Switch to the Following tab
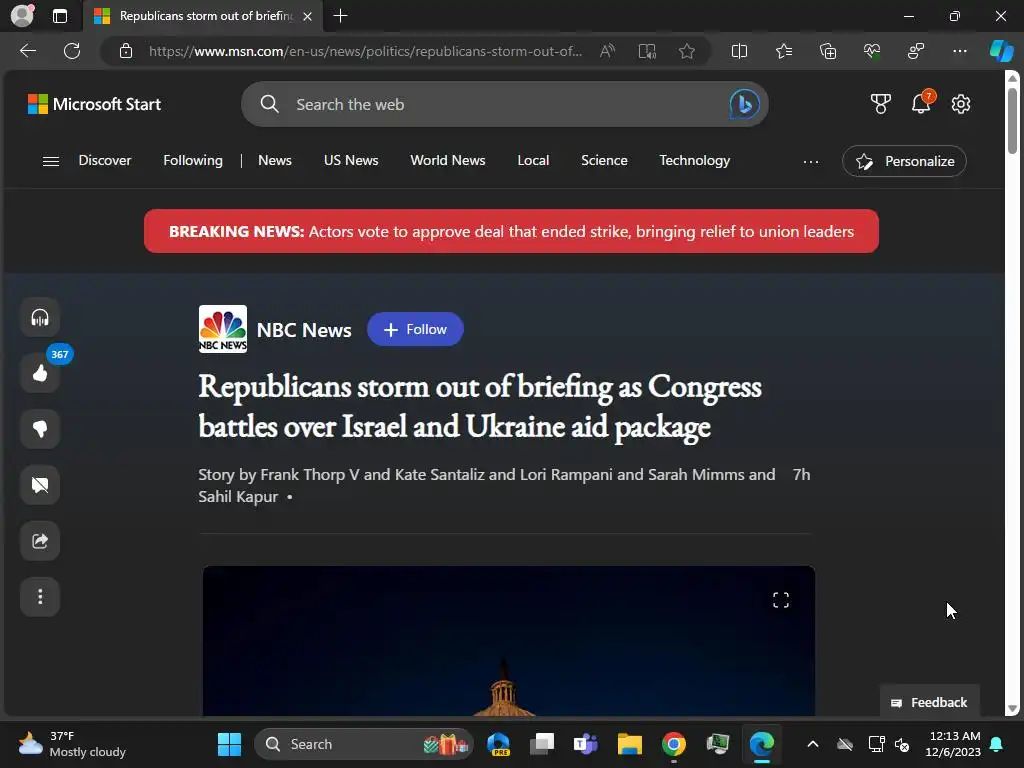Image resolution: width=1024 pixels, height=768 pixels. [x=193, y=161]
